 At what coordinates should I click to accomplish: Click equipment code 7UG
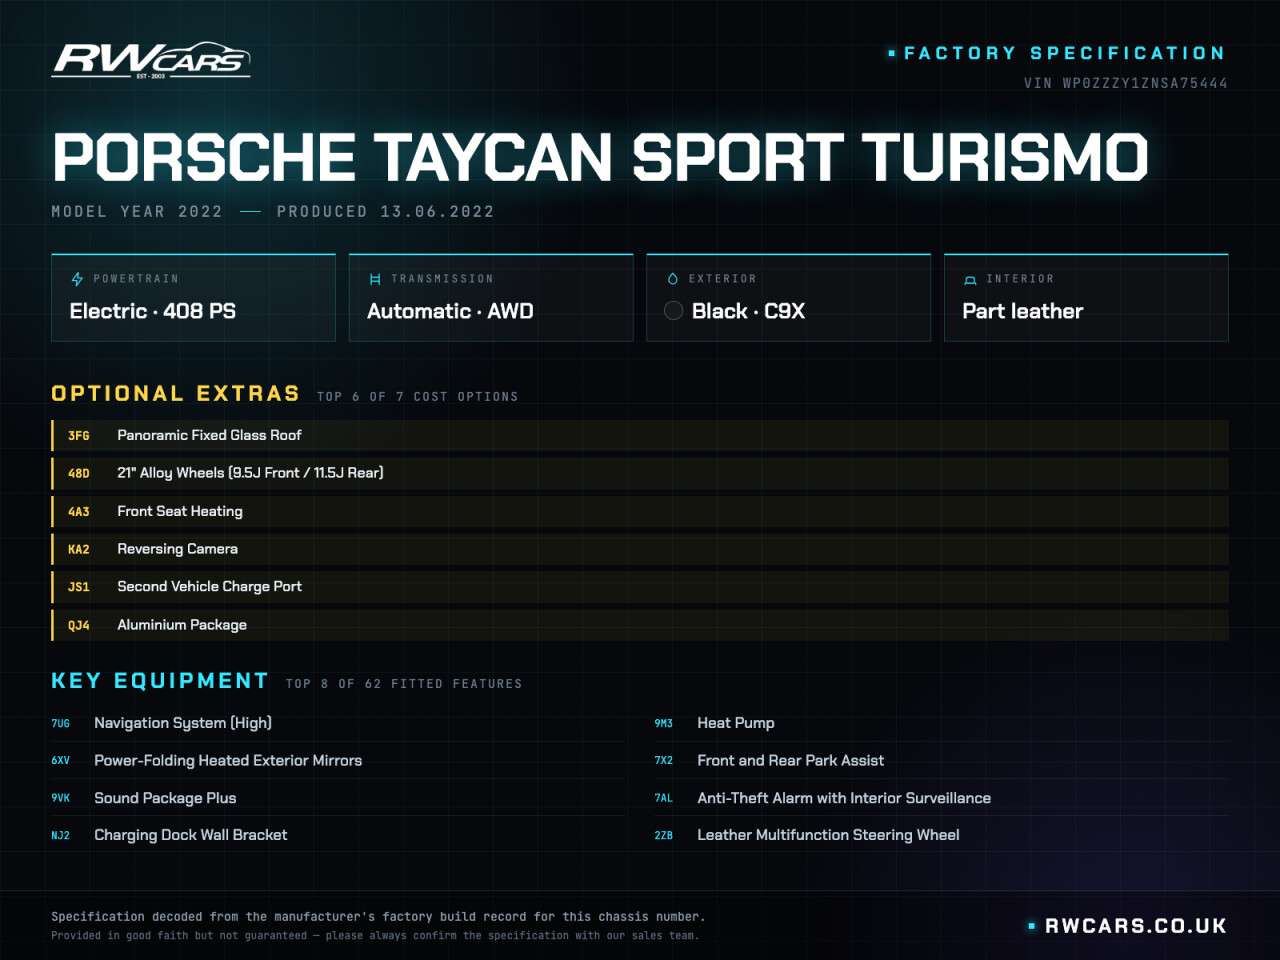61,723
